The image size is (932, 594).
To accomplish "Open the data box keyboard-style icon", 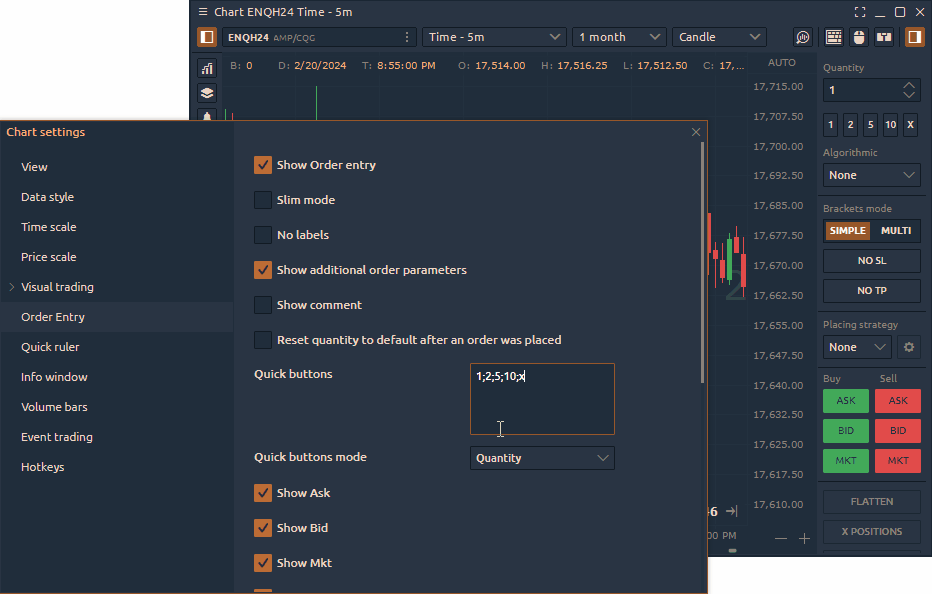I will [833, 37].
